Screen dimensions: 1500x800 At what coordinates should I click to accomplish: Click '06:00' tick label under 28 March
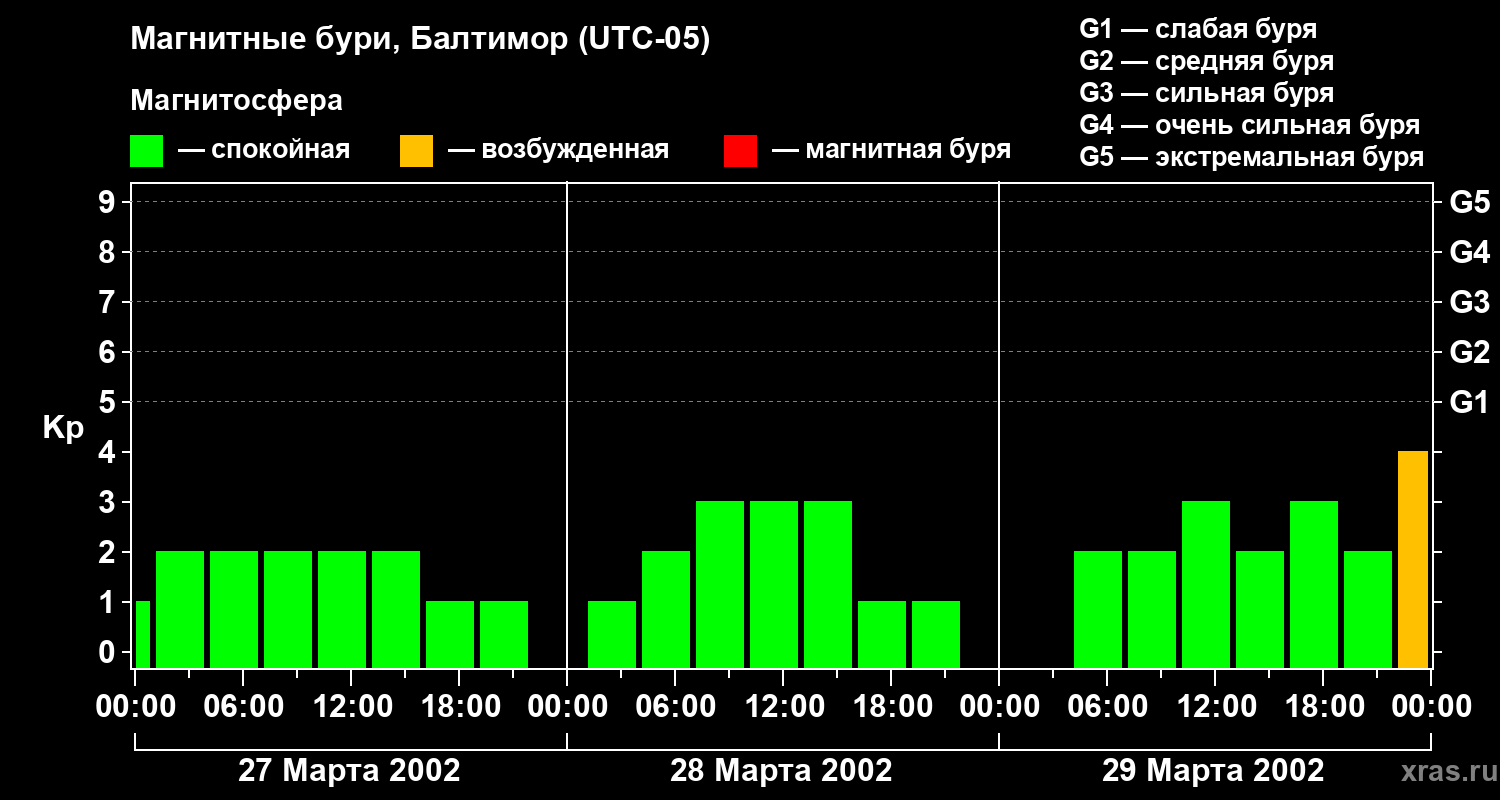[674, 707]
